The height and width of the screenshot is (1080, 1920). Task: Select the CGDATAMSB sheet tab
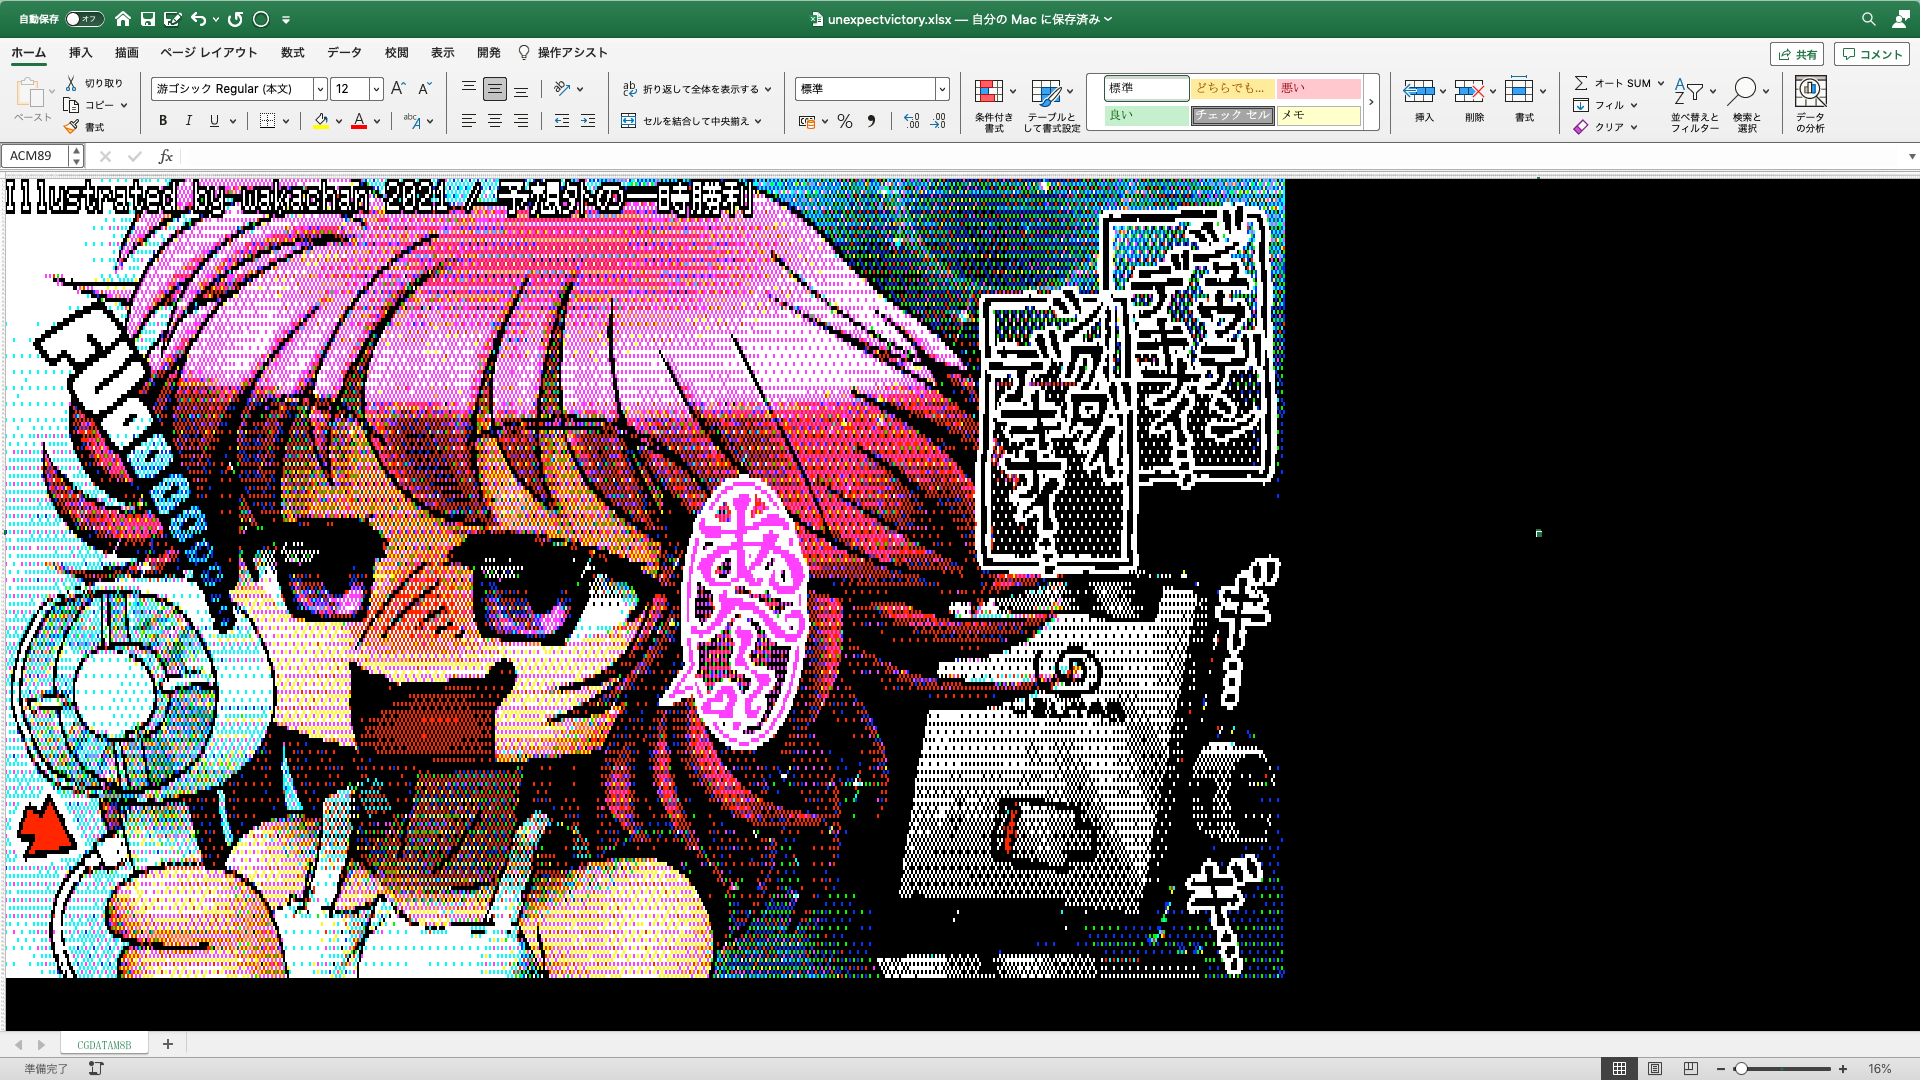pyautogui.click(x=104, y=1044)
